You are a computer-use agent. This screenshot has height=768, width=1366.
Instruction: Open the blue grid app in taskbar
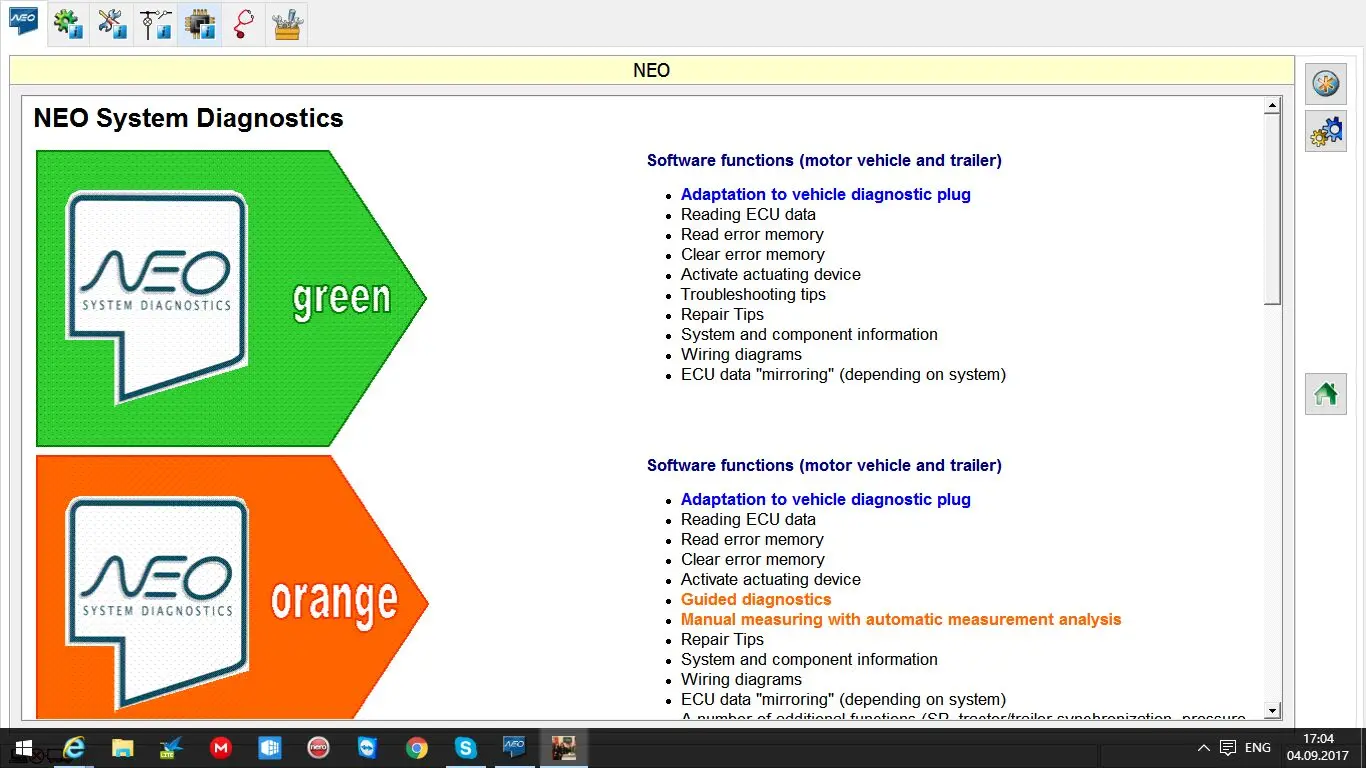pos(269,748)
